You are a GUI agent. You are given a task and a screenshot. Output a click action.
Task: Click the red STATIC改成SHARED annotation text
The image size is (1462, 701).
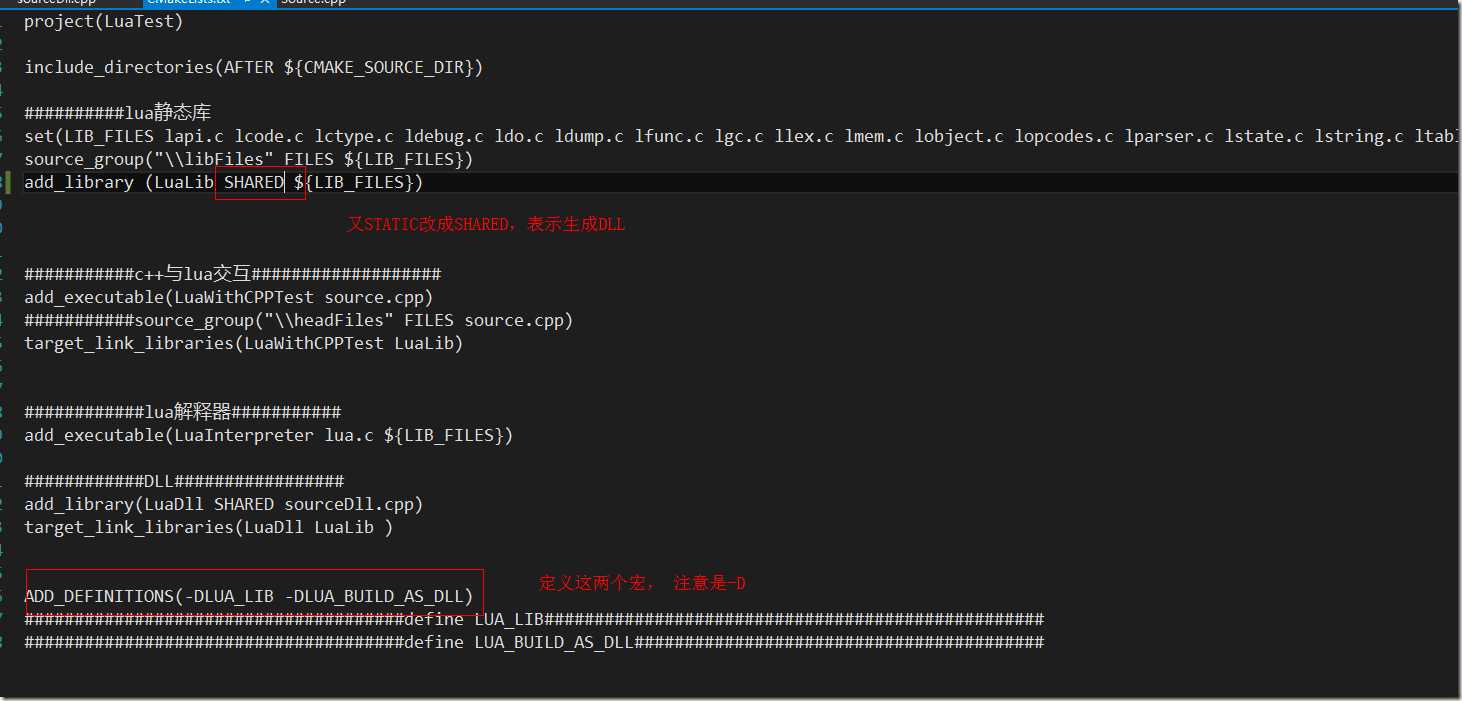pos(486,225)
